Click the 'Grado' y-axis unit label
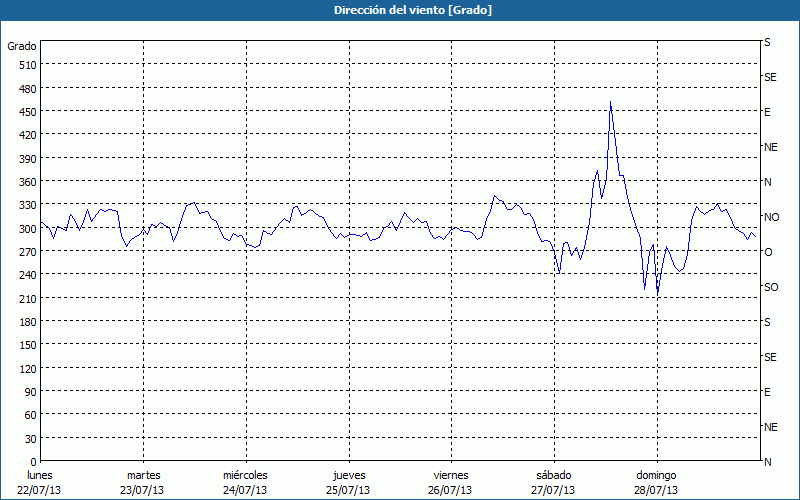This screenshot has height=500, width=800. (x=22, y=46)
